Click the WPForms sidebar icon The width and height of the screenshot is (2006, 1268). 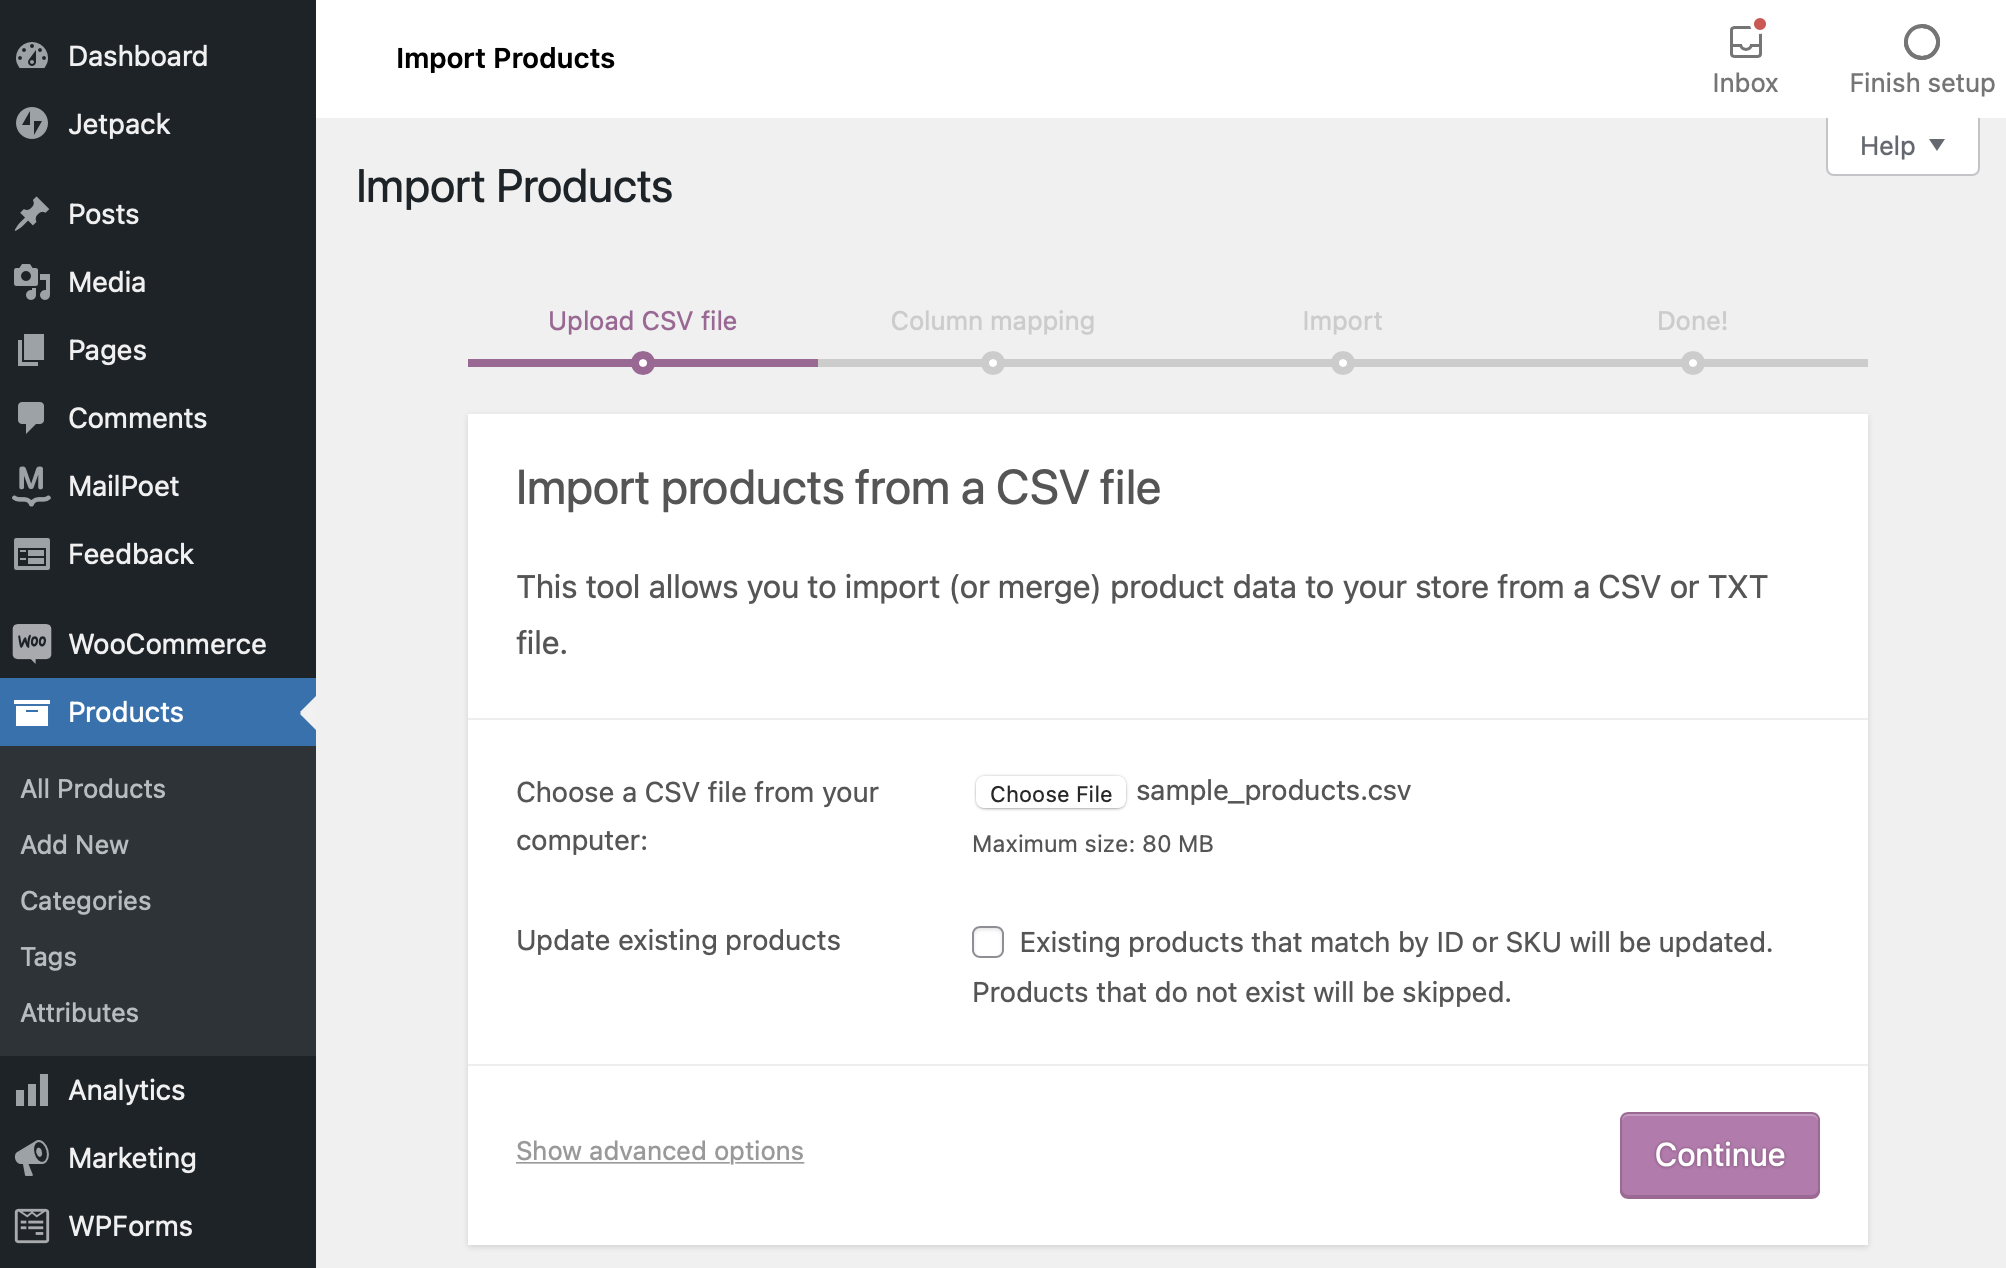[33, 1226]
